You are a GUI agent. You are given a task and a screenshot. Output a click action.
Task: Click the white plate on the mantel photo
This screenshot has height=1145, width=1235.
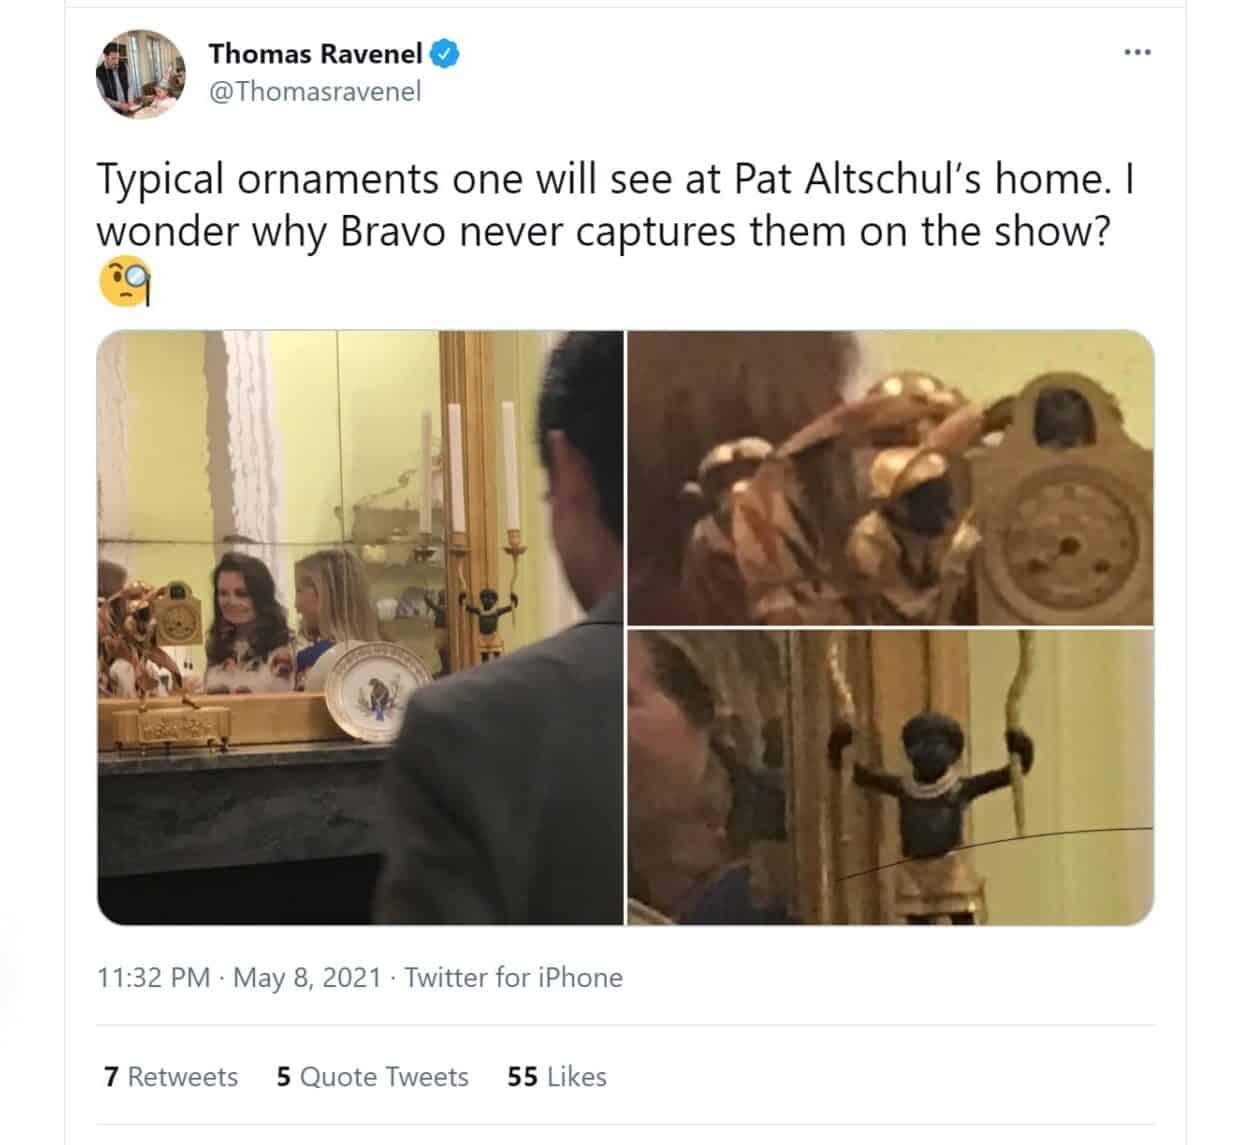376,692
